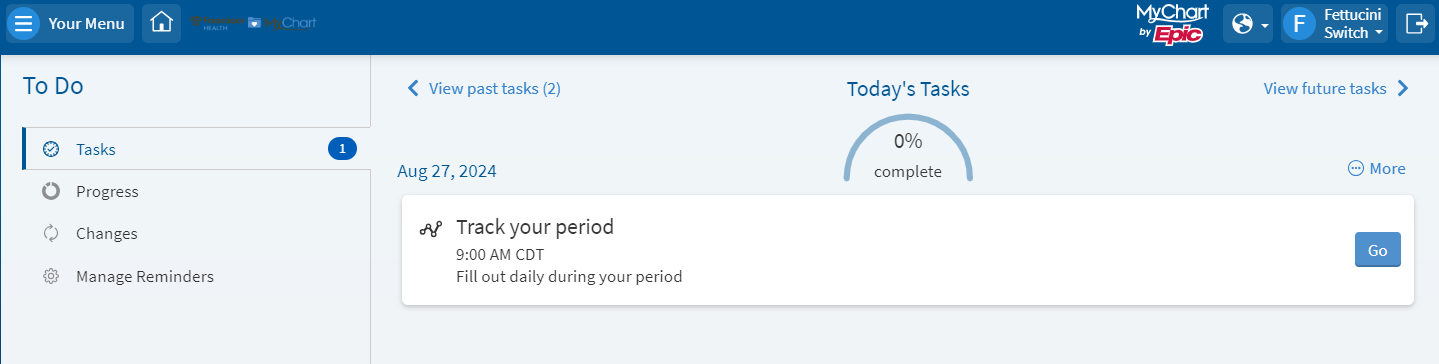Go to the Home icon button
This screenshot has width=1439, height=364.
(162, 23)
